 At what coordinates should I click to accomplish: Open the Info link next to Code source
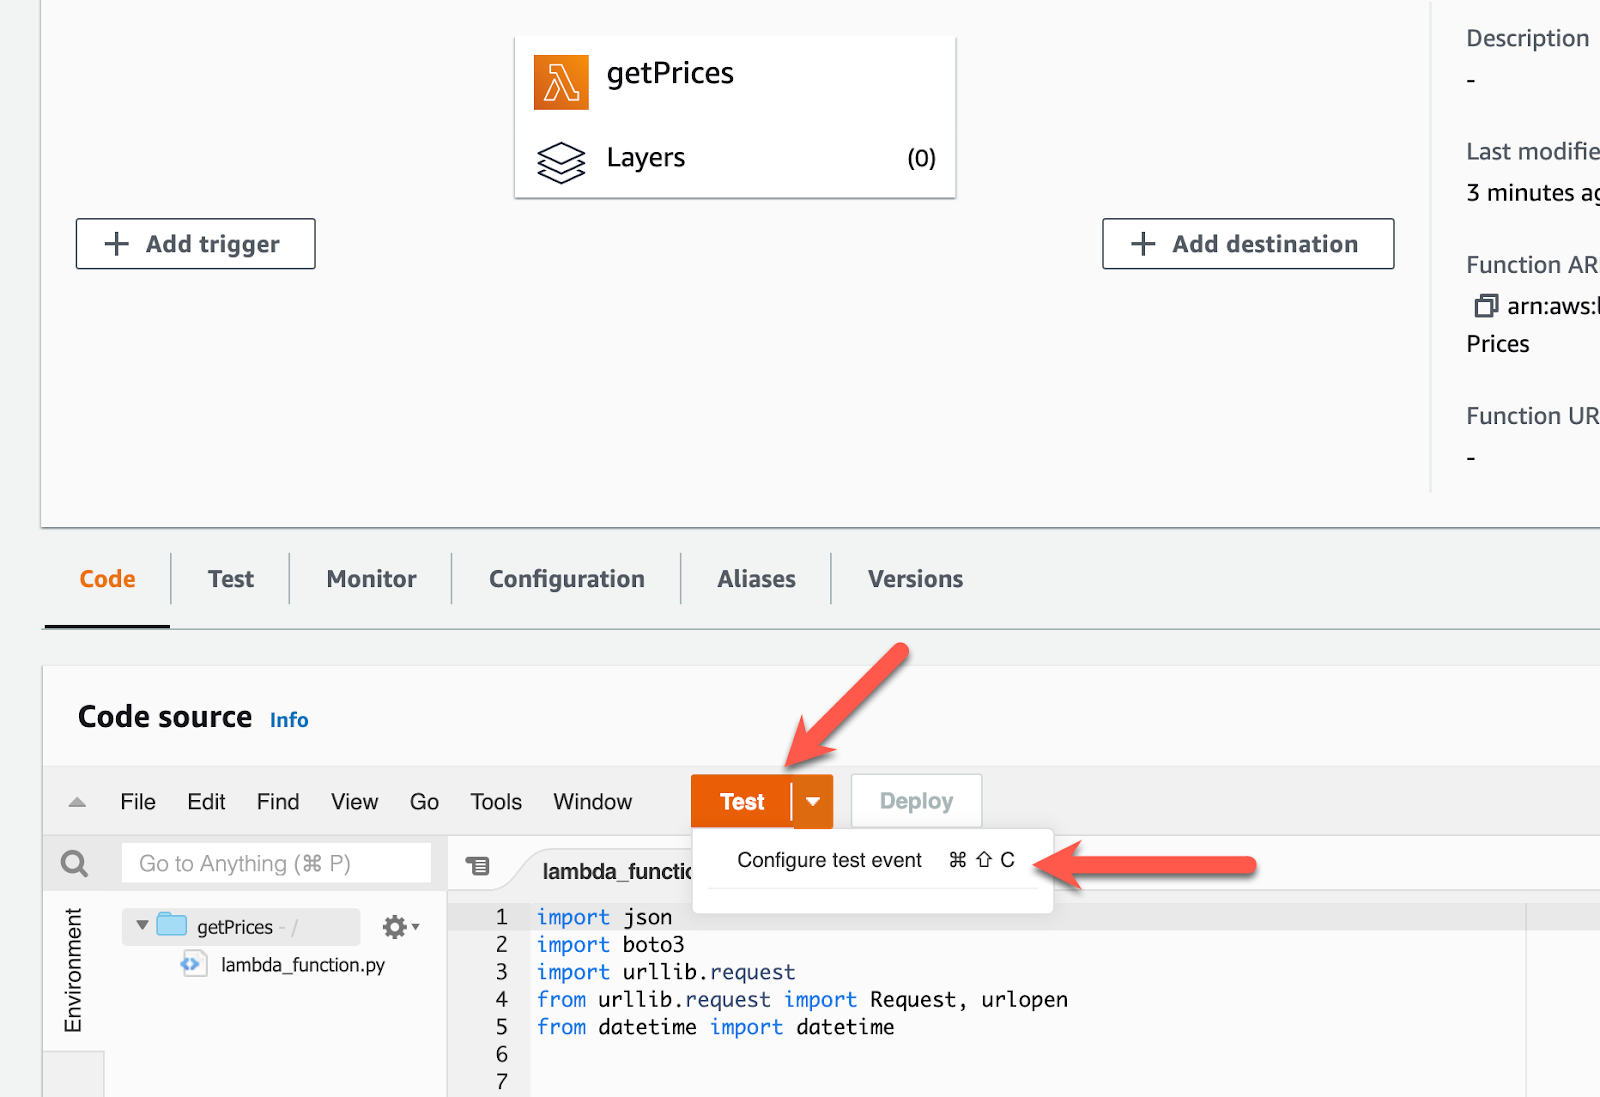tap(289, 720)
